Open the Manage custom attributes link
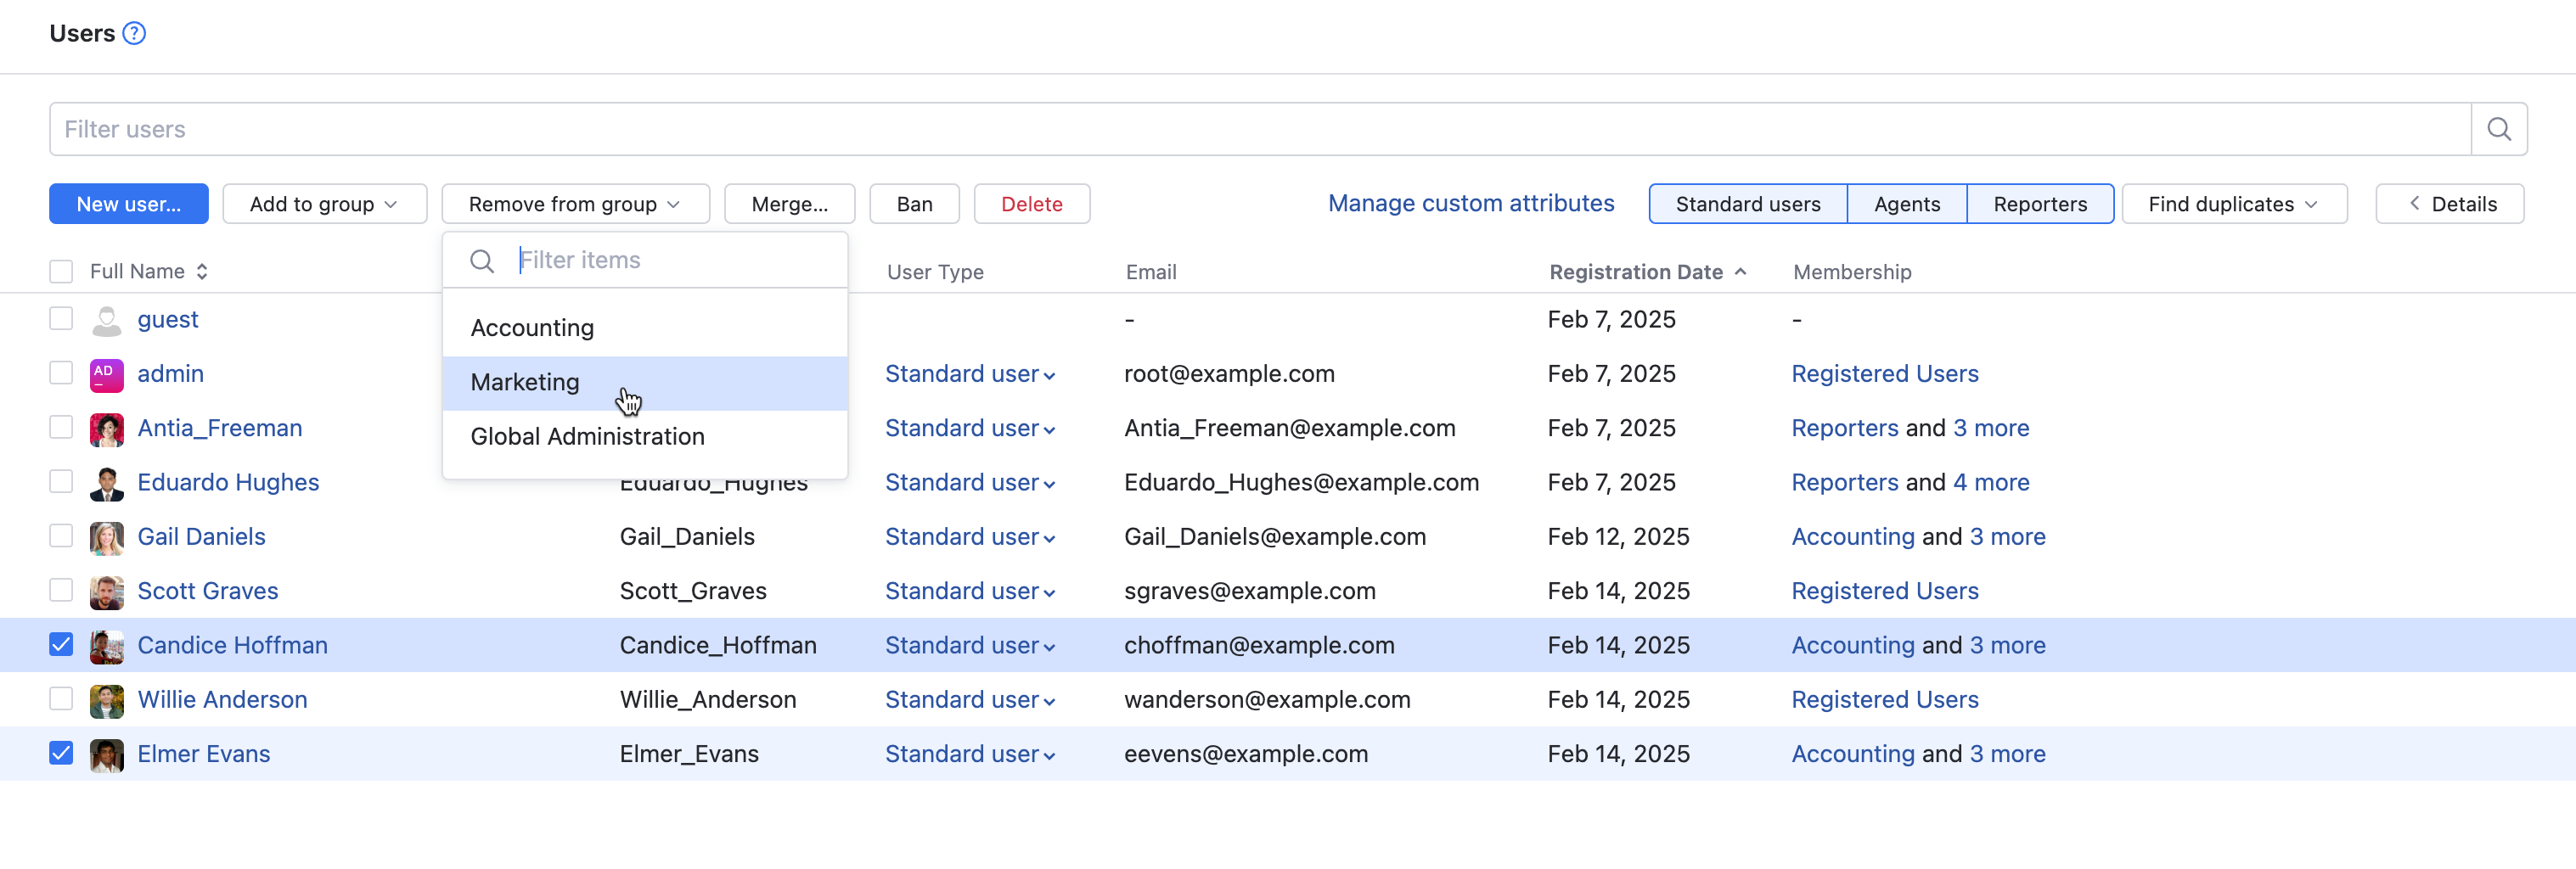 pos(1470,203)
